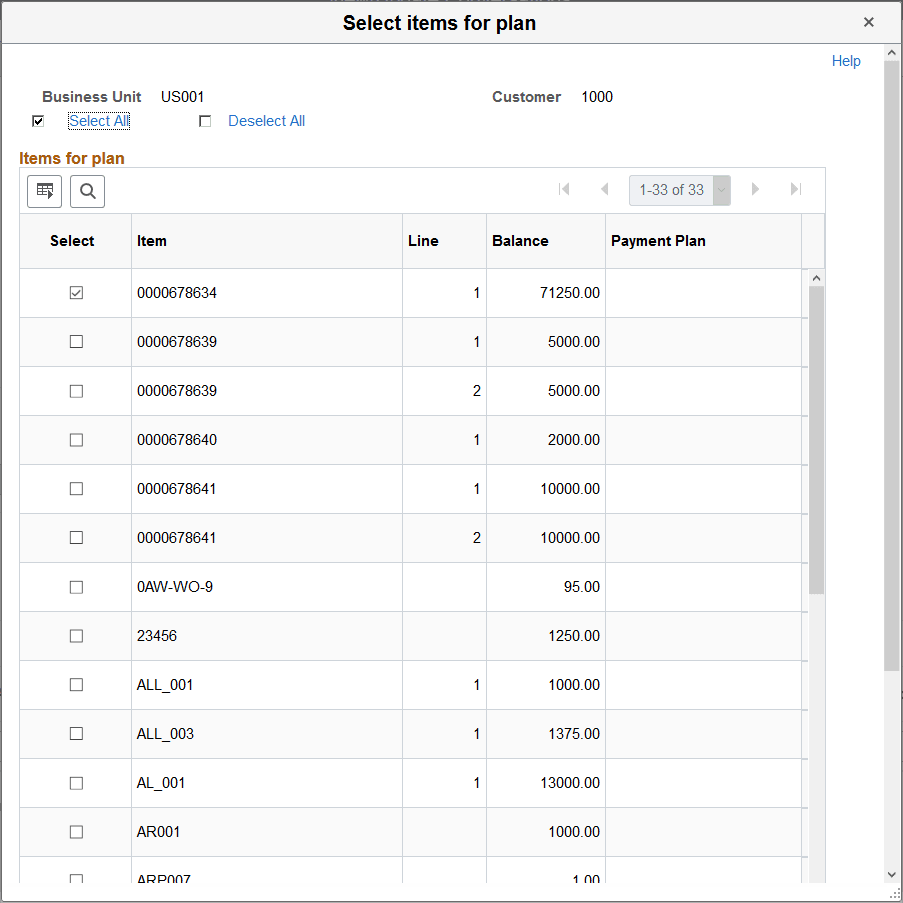903x903 pixels.
Task: Click the Select All link
Action: (x=98, y=120)
